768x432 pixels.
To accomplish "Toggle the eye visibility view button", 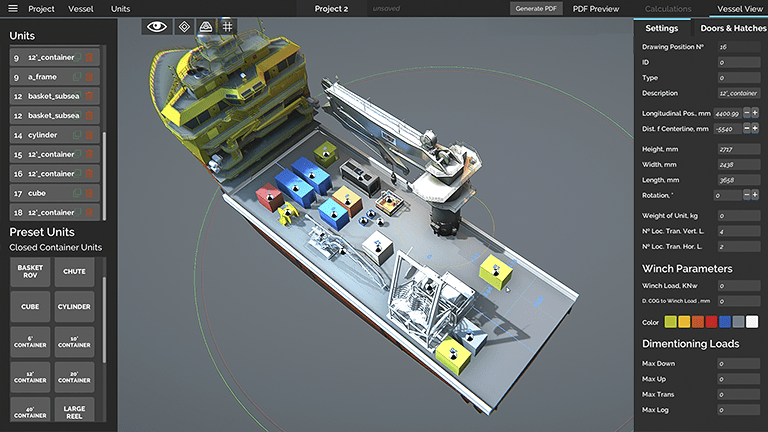I will [157, 26].
